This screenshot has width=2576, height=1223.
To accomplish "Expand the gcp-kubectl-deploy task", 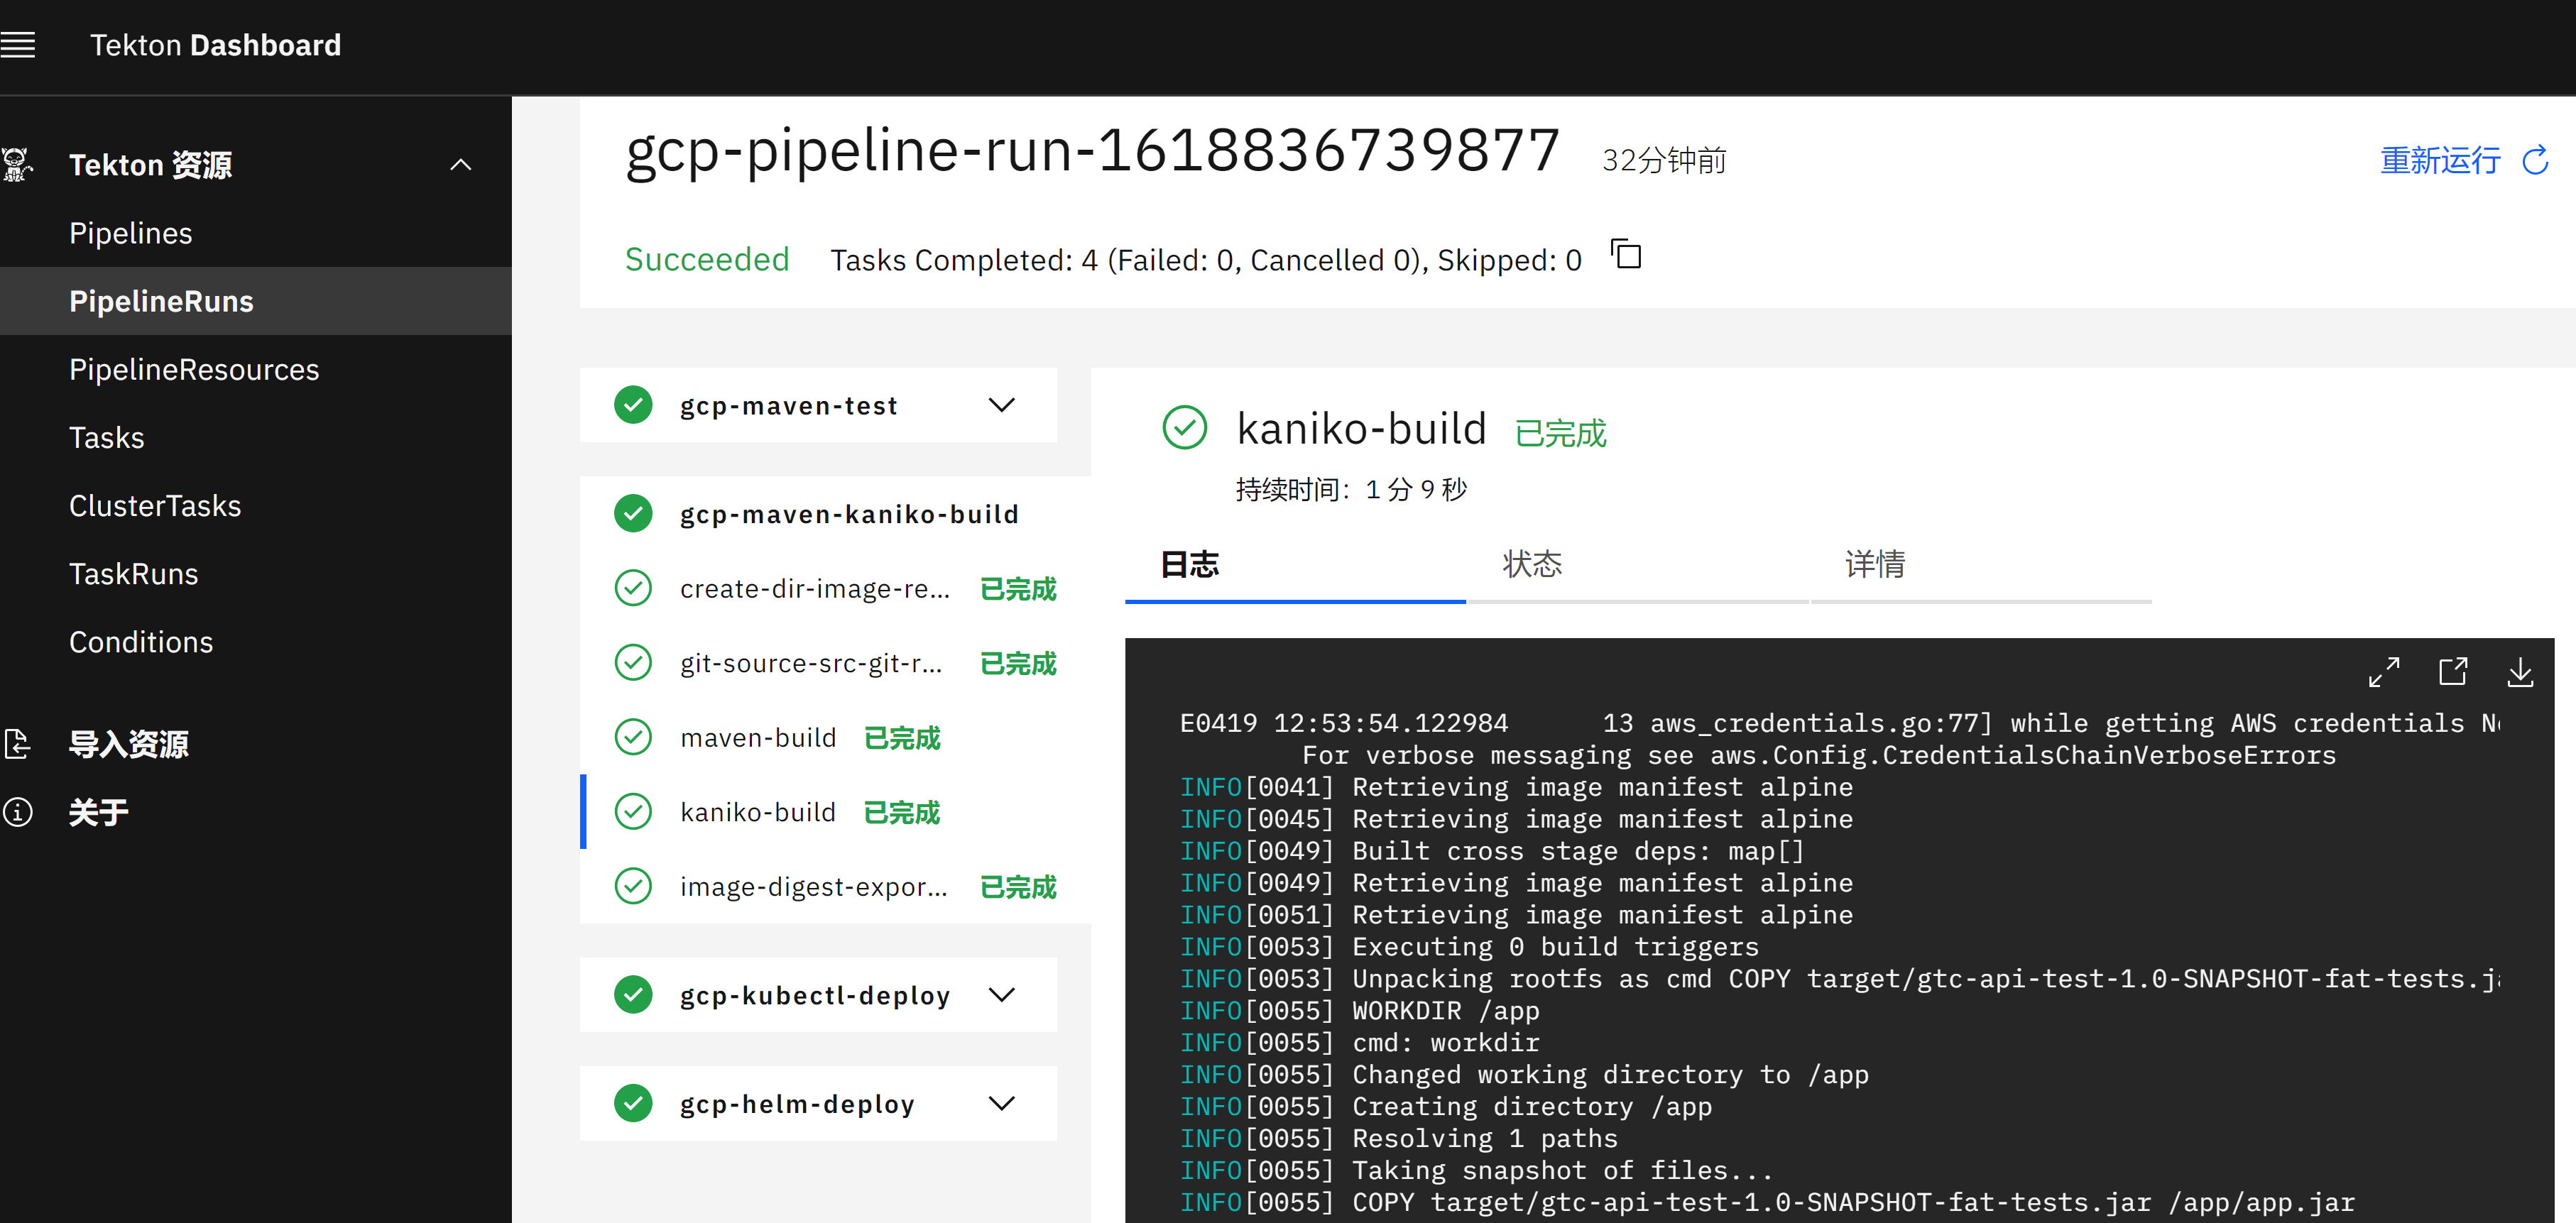I will [1001, 995].
